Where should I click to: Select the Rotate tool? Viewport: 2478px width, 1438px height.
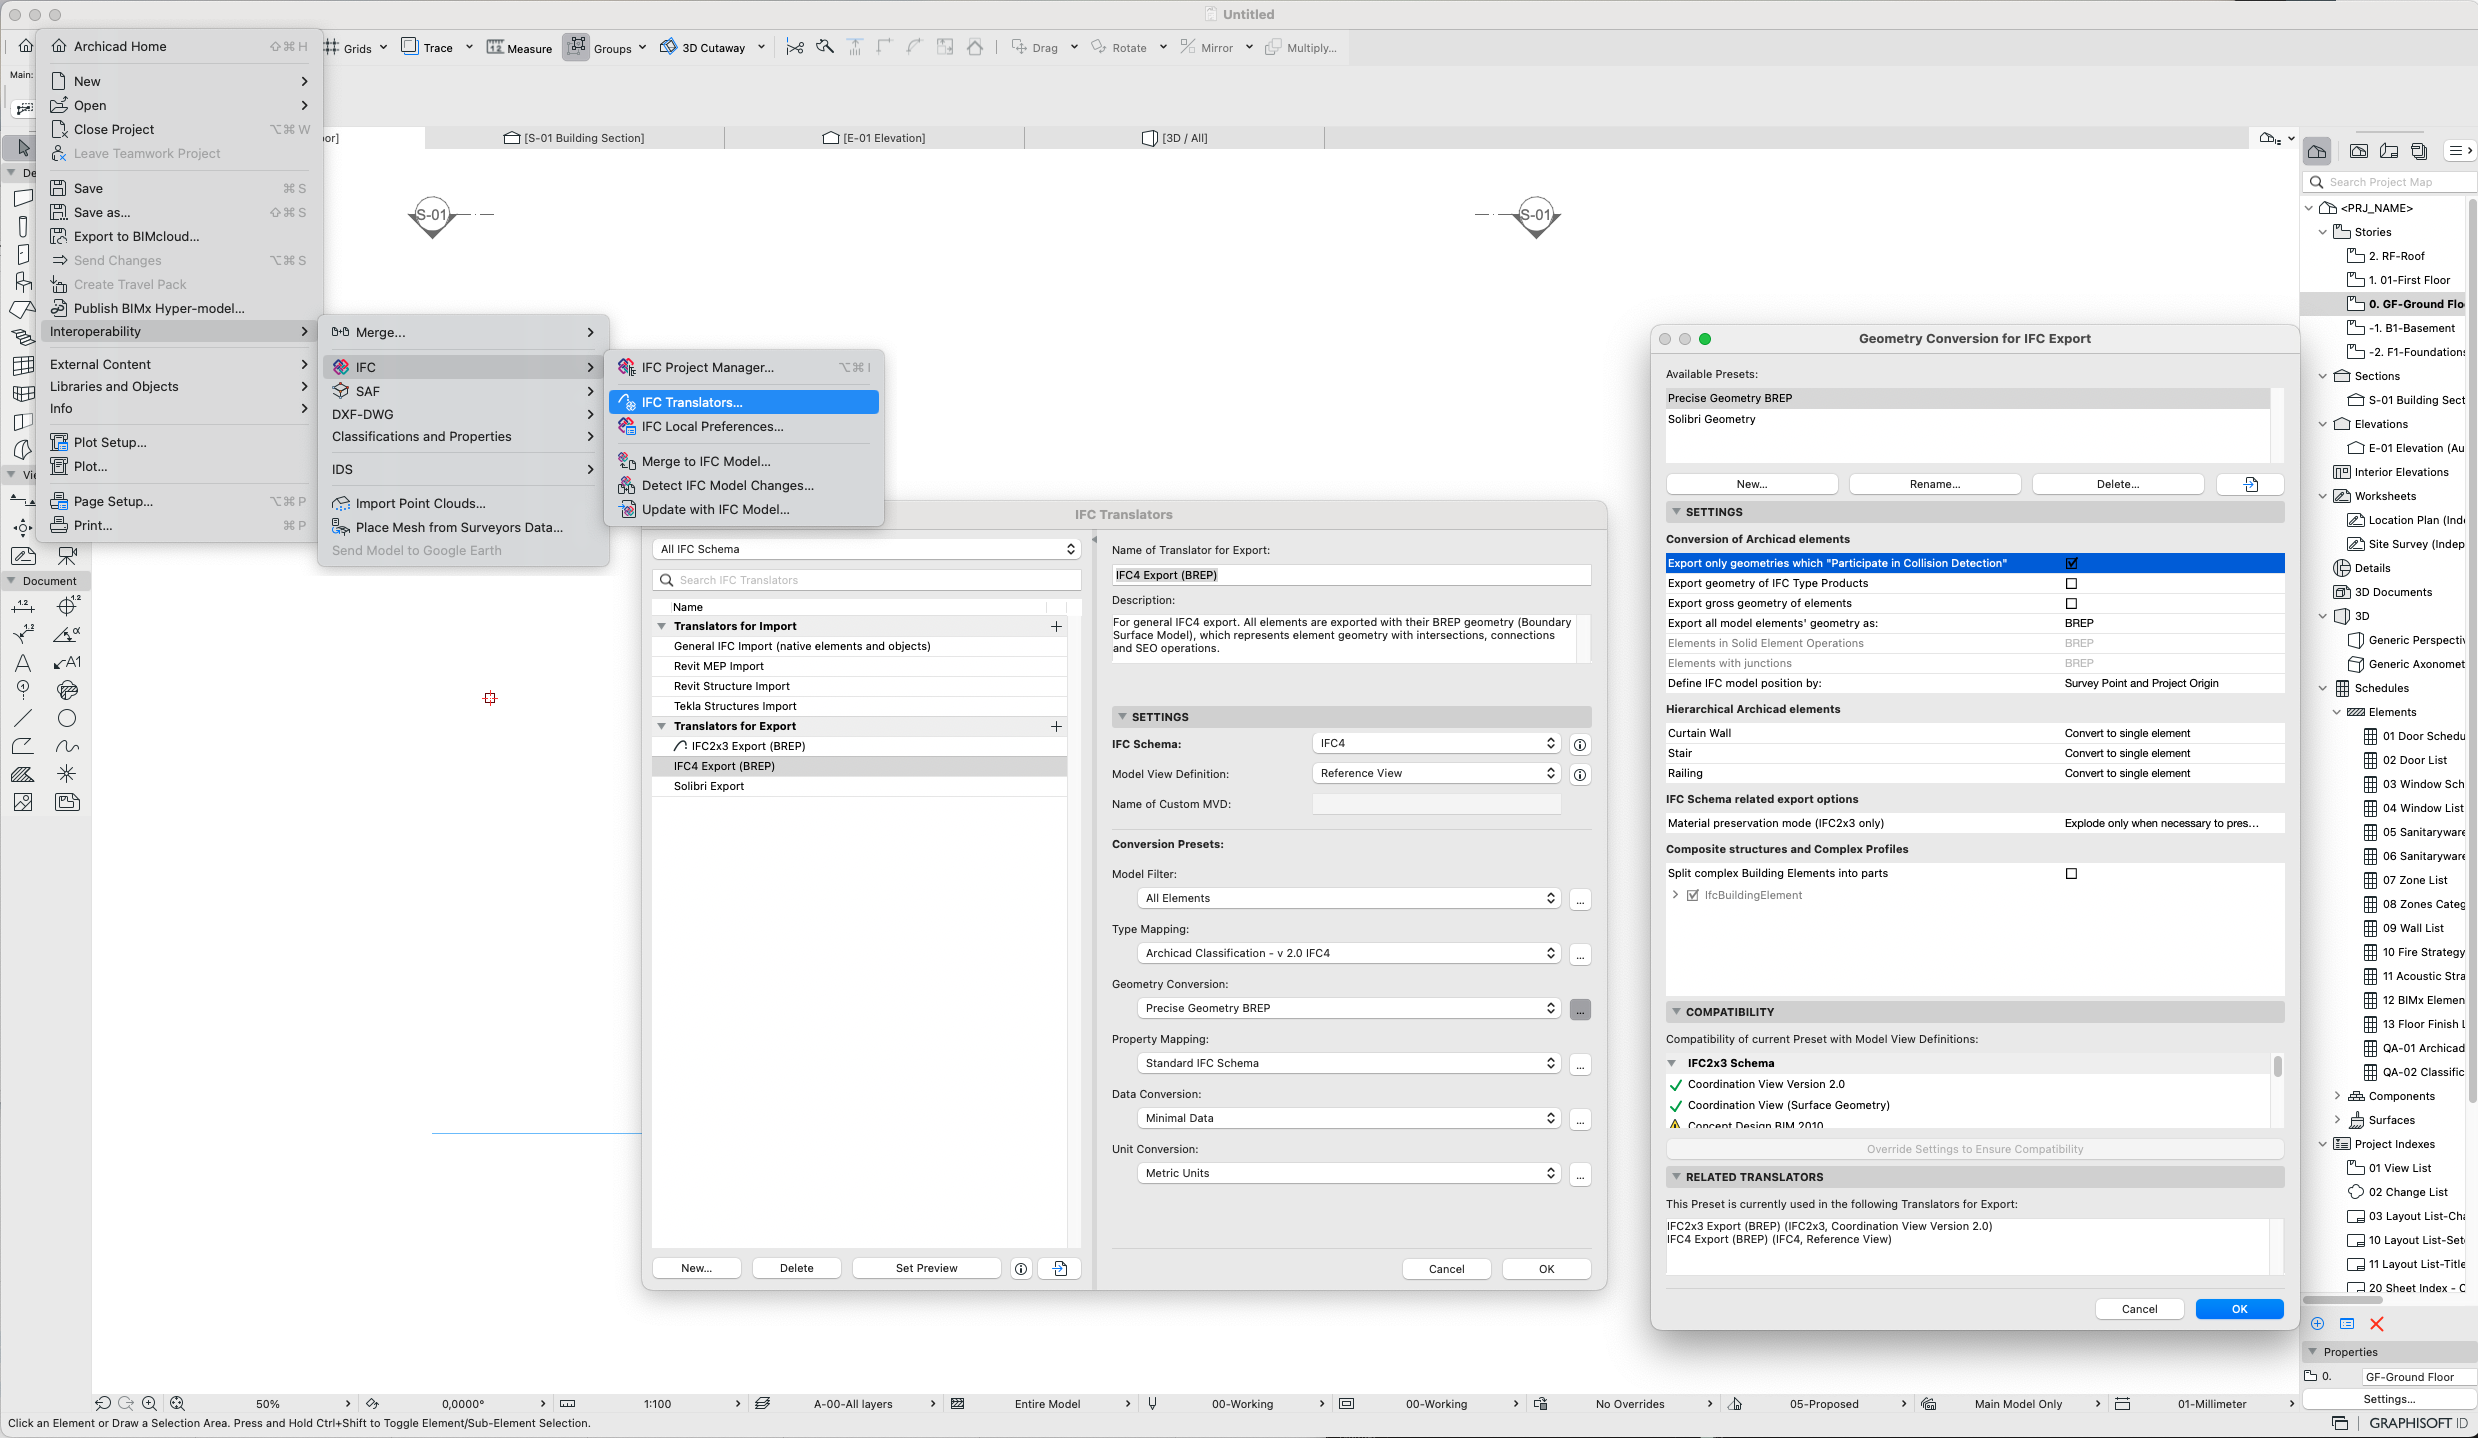pos(1119,47)
